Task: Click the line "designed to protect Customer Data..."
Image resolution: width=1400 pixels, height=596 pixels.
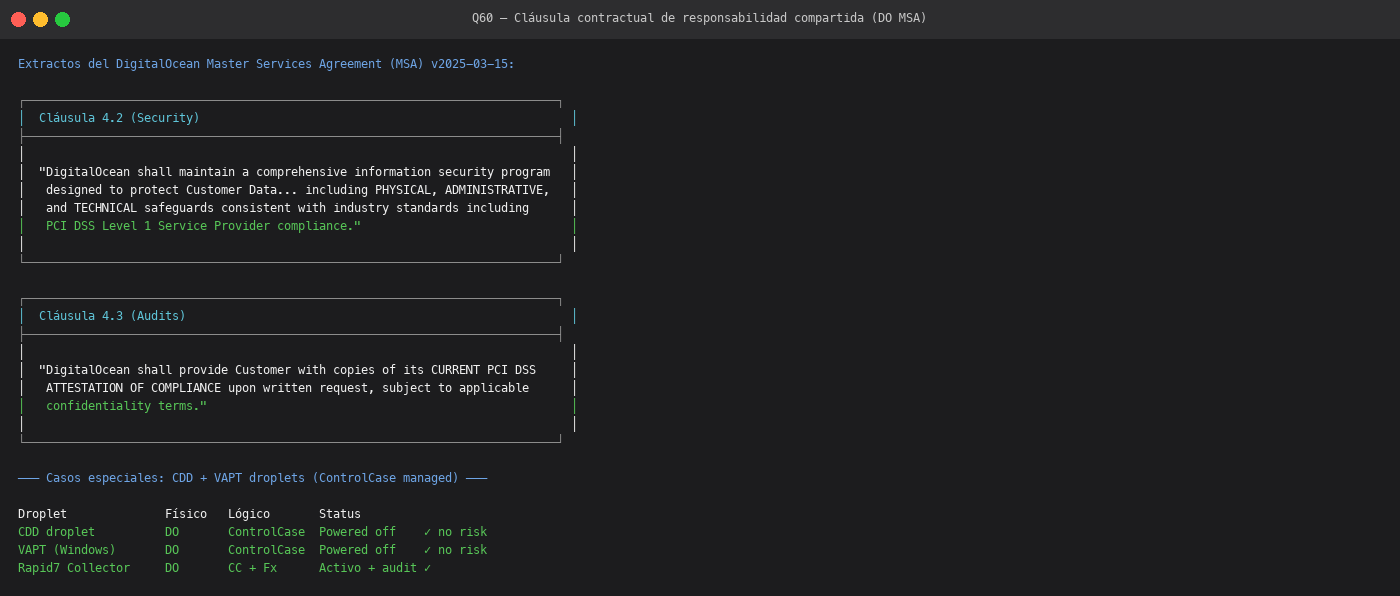Action: point(298,190)
